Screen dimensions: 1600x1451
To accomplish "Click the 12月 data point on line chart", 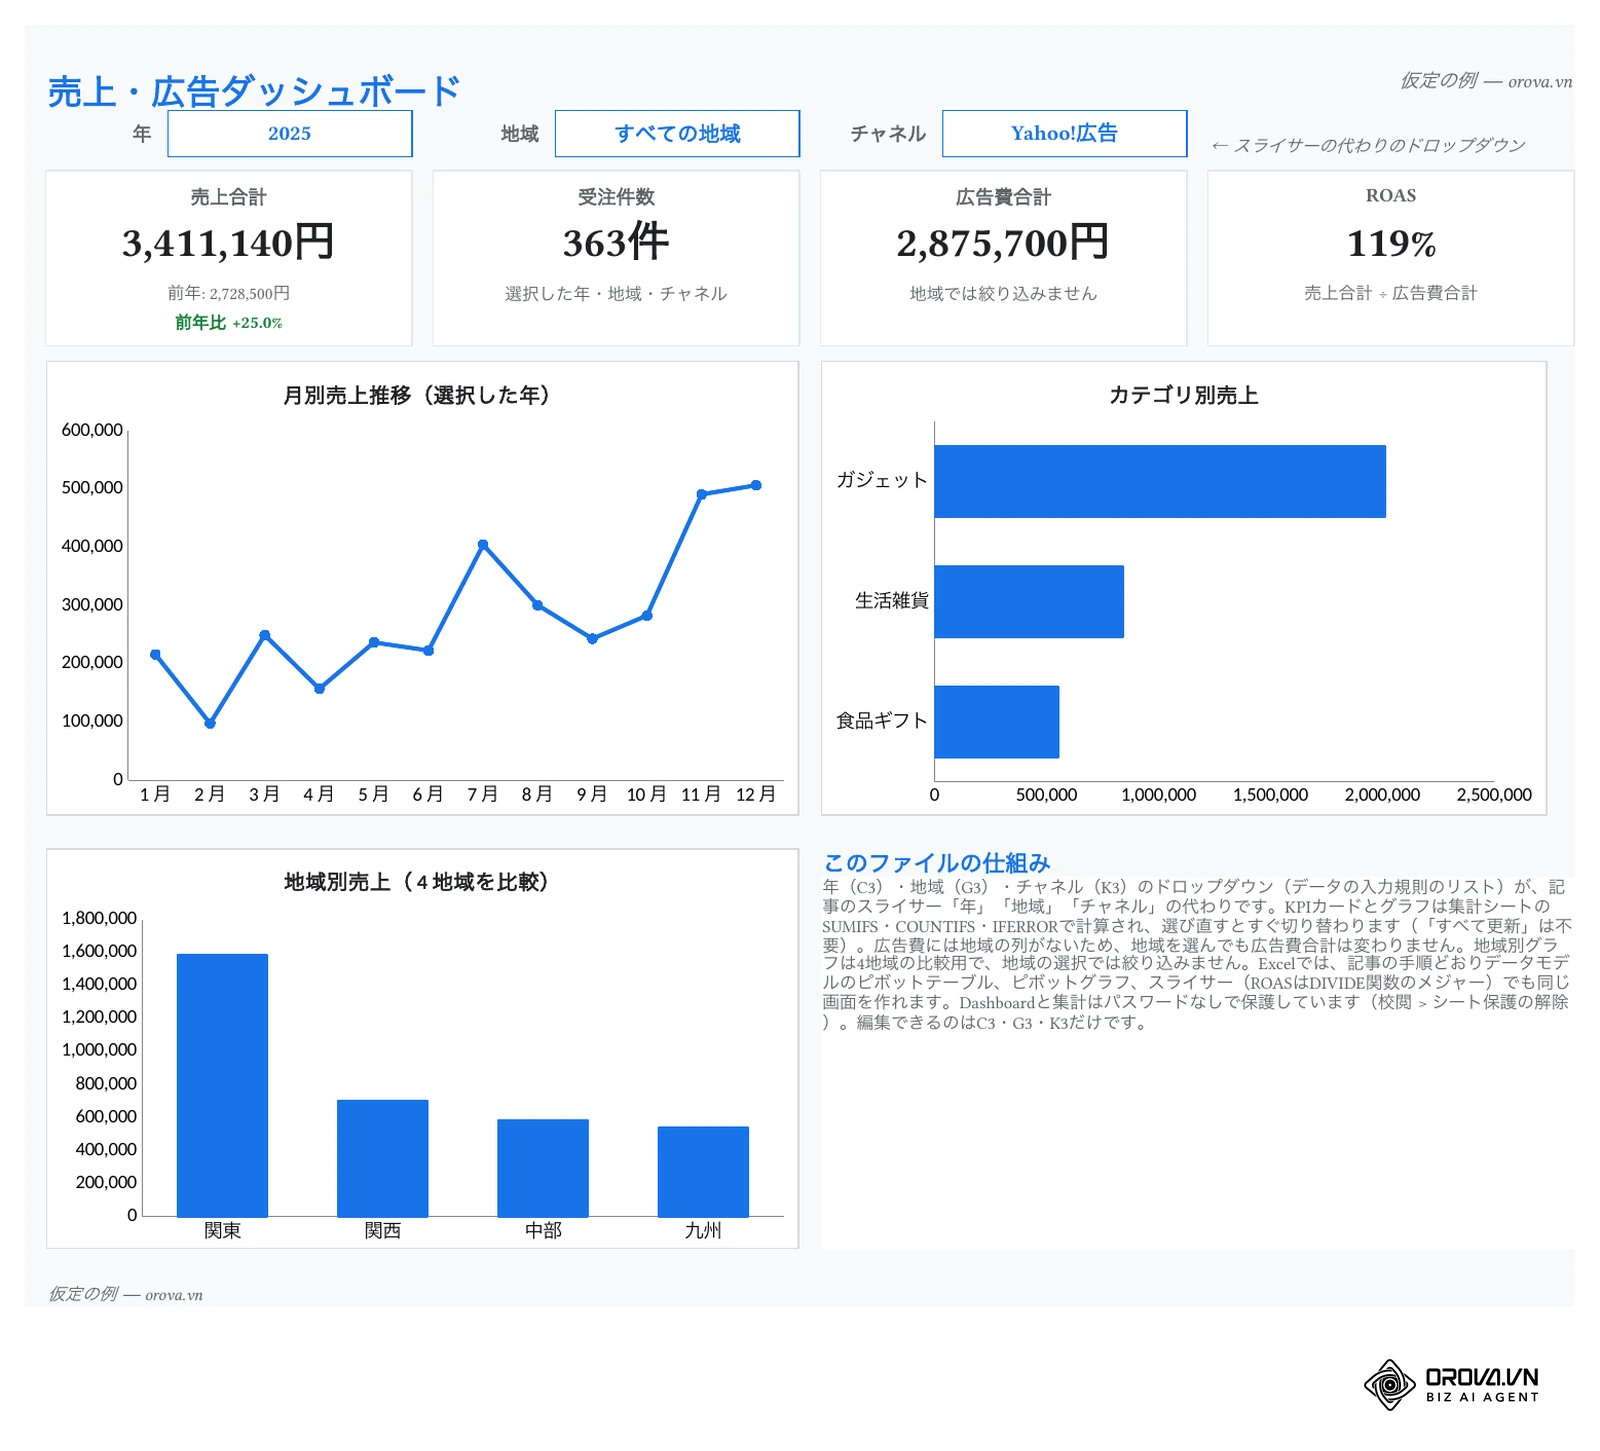I will pos(756,485).
